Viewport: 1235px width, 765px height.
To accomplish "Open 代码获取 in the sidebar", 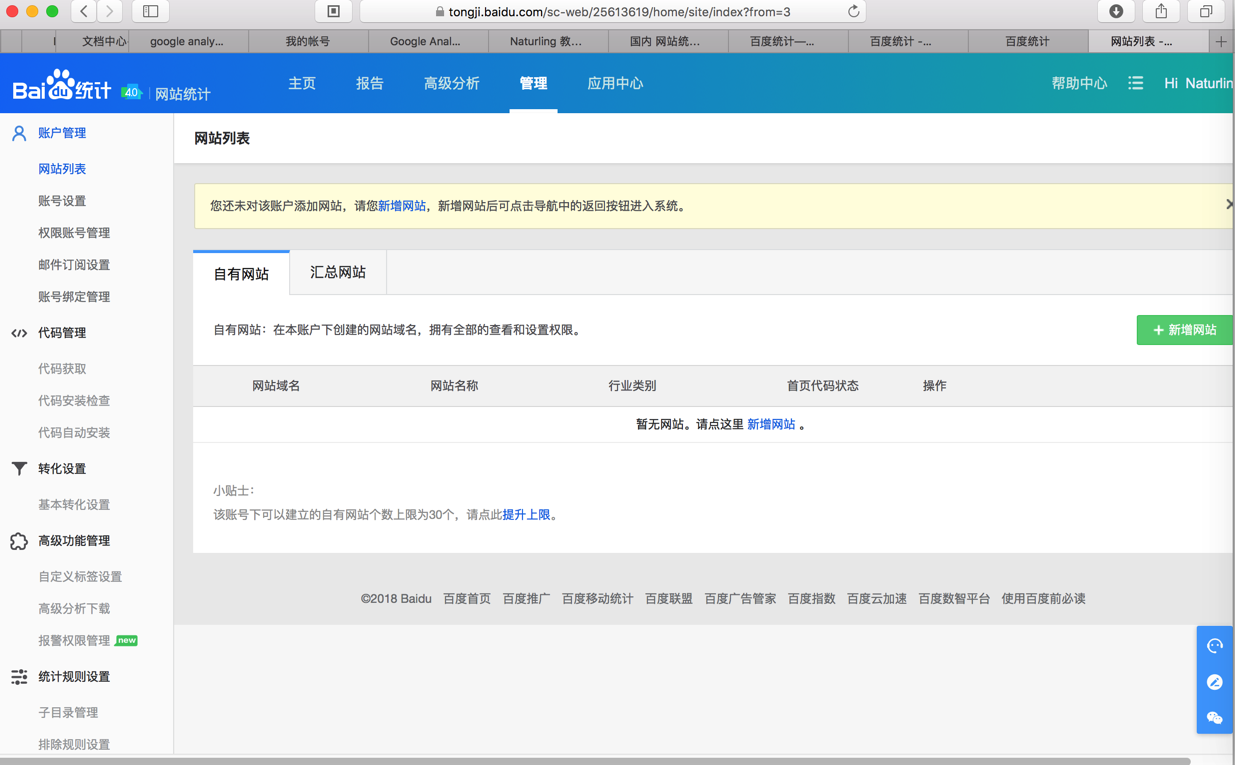I will click(x=62, y=369).
